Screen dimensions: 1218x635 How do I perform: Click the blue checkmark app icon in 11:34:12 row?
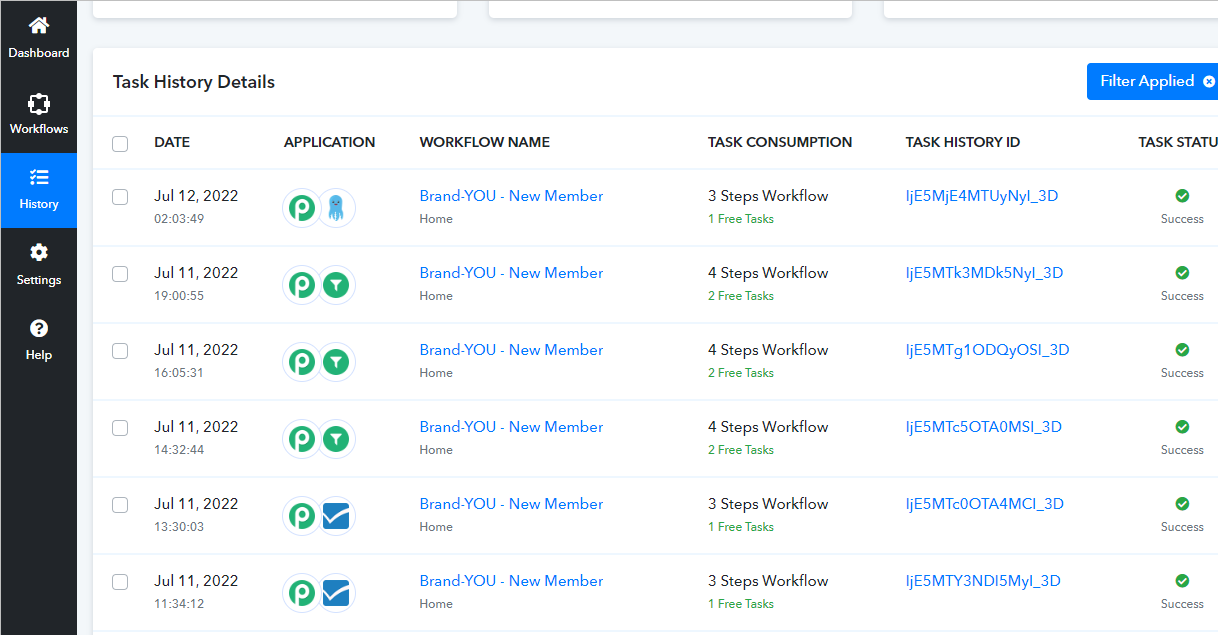click(x=337, y=593)
